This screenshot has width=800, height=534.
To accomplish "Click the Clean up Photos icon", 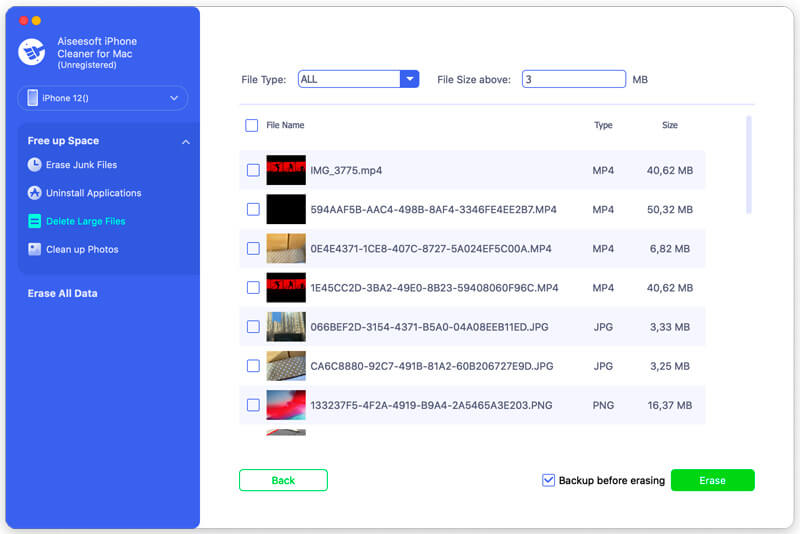I will [x=35, y=249].
